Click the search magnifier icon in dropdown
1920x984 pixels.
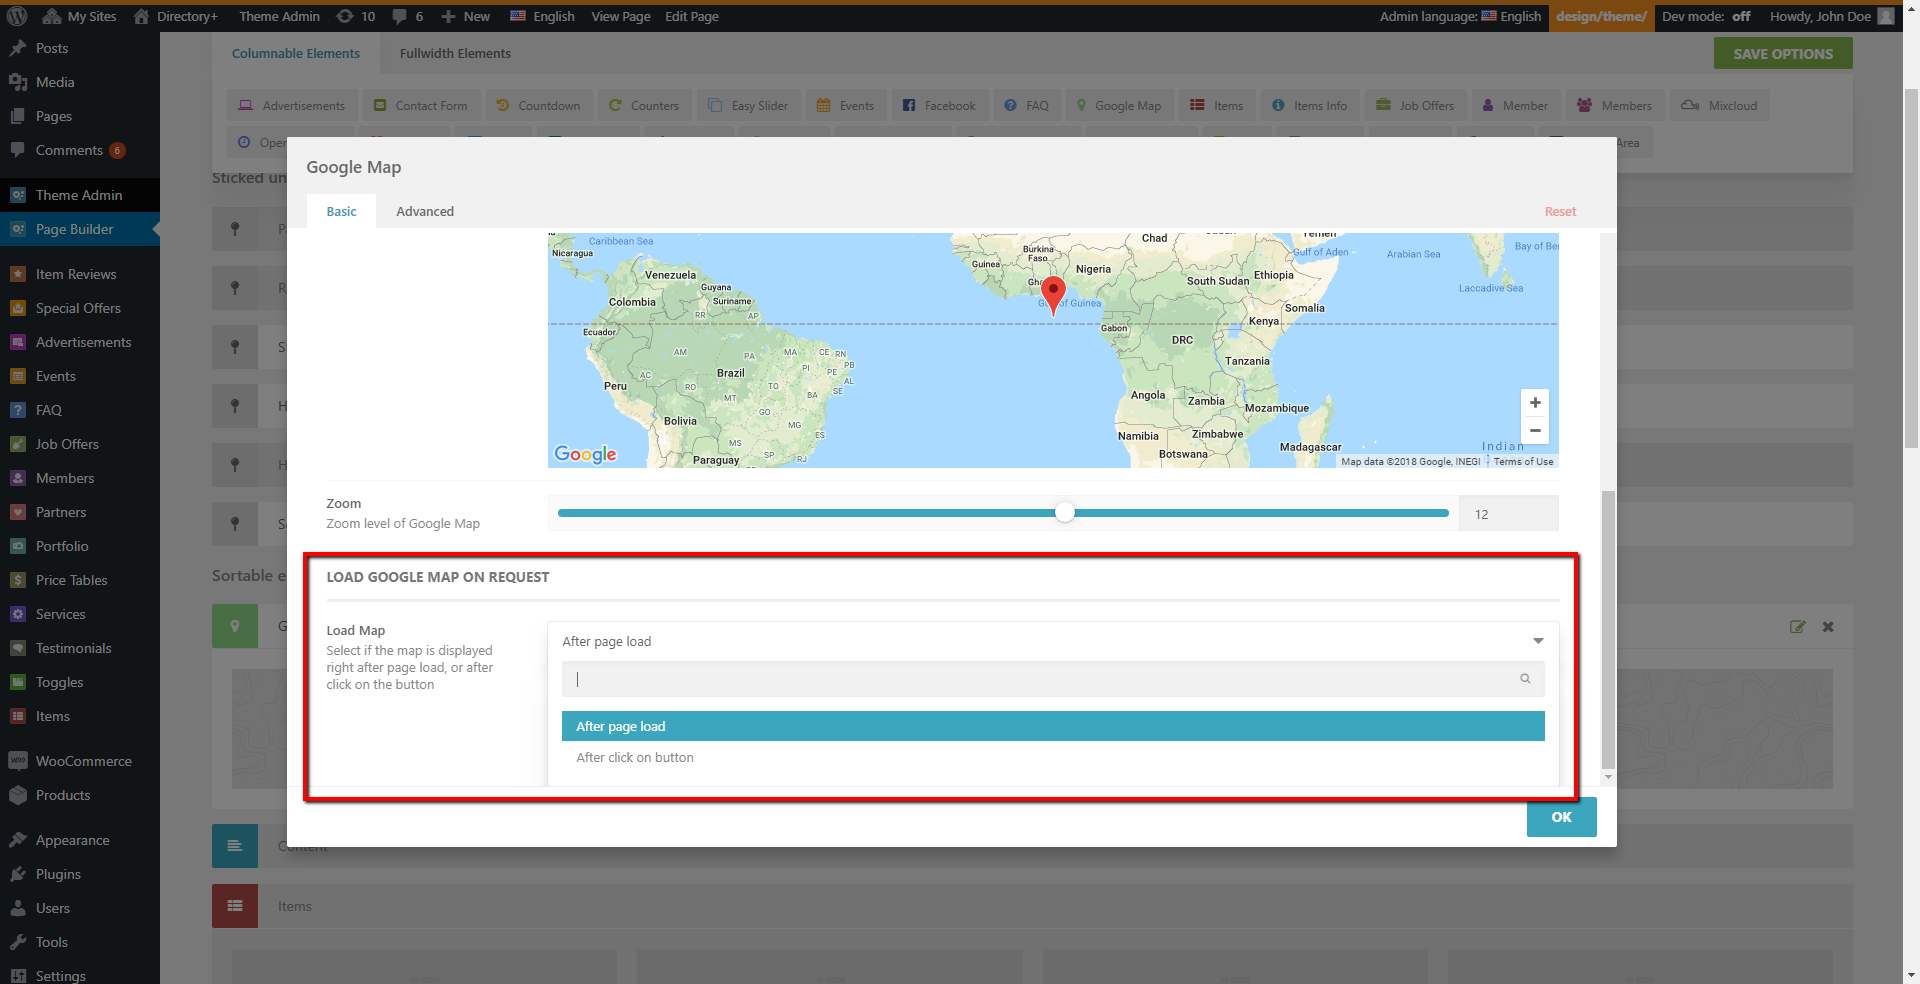pos(1525,679)
